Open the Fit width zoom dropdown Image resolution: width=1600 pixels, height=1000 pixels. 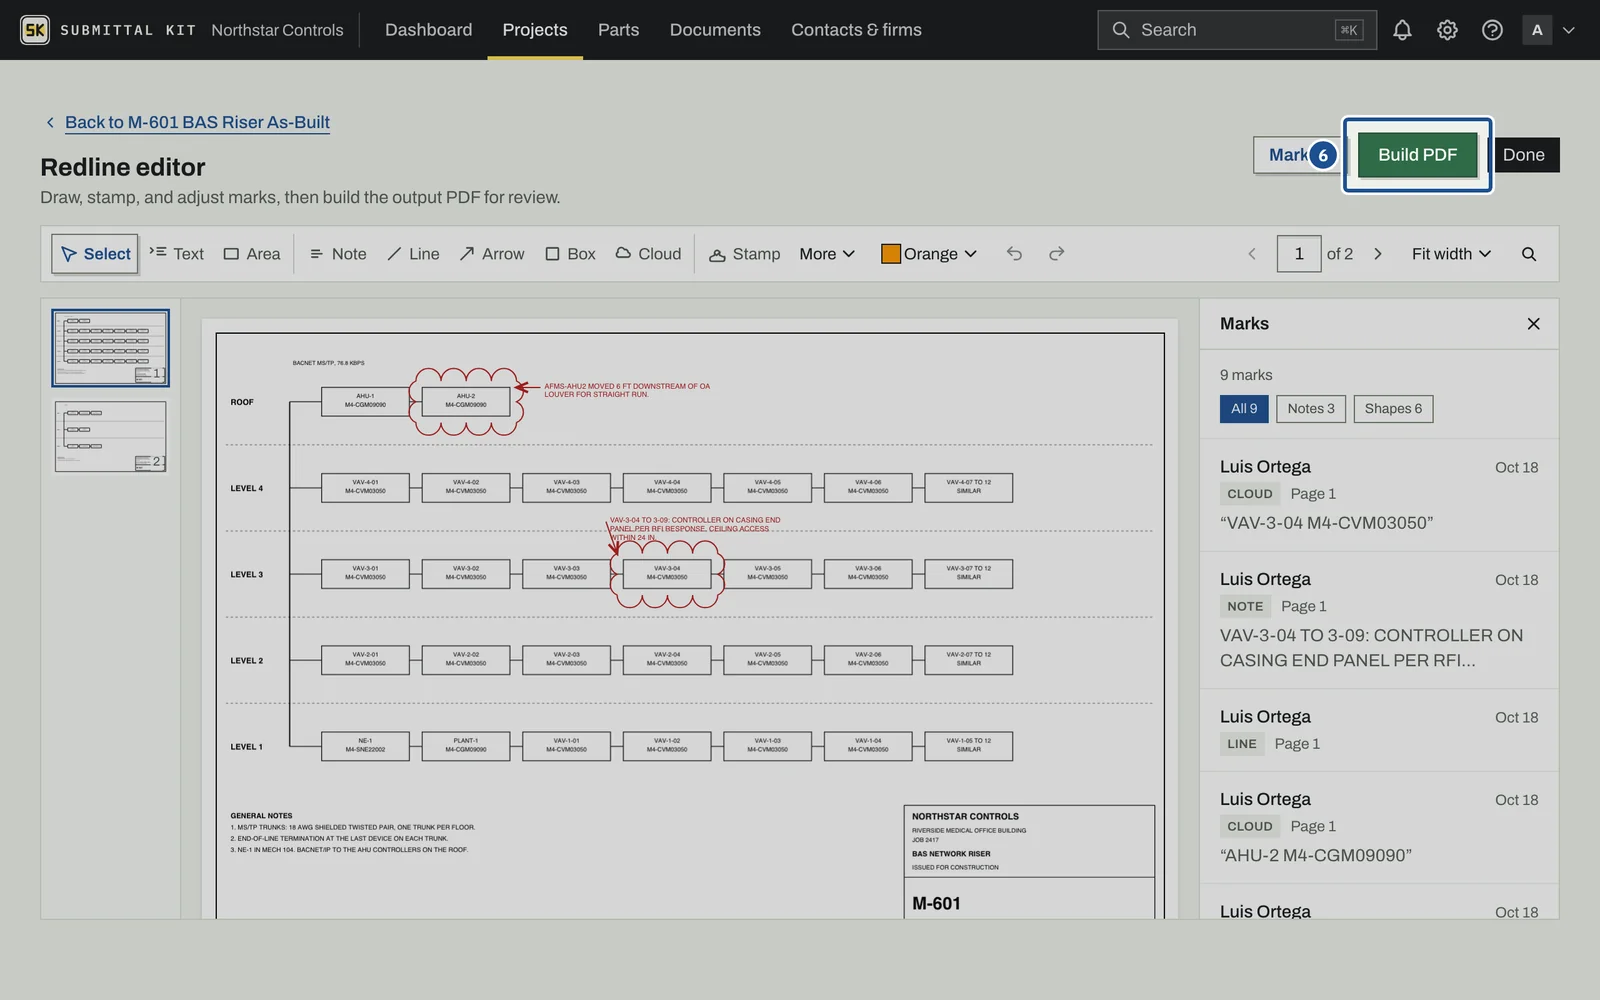pyautogui.click(x=1451, y=254)
